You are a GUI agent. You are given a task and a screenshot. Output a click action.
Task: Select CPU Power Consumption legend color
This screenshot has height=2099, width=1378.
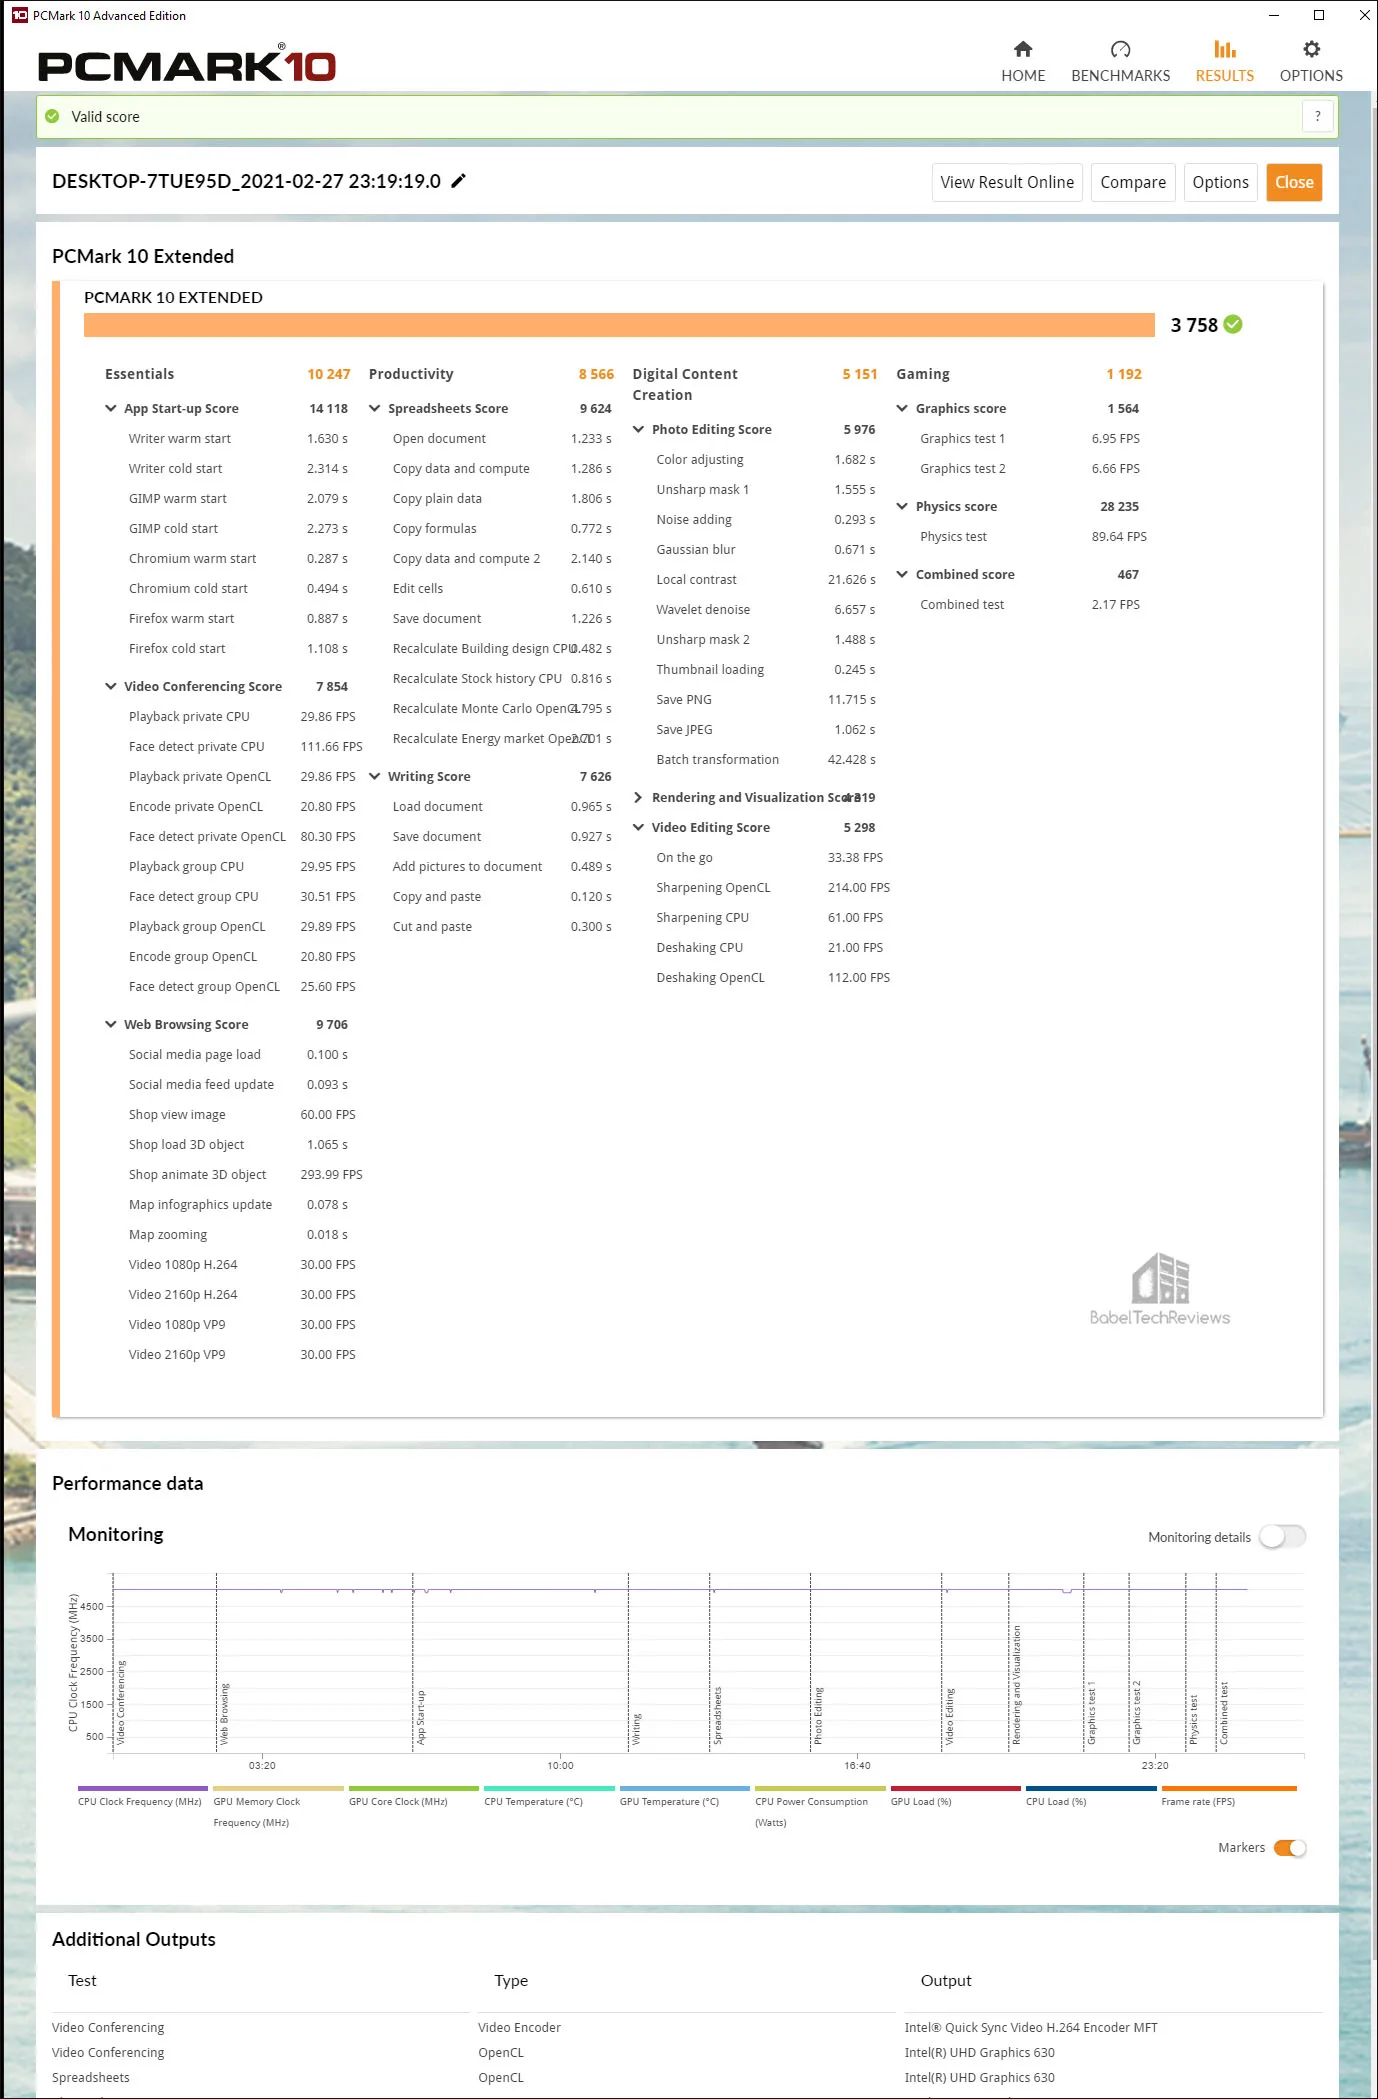coord(820,1788)
